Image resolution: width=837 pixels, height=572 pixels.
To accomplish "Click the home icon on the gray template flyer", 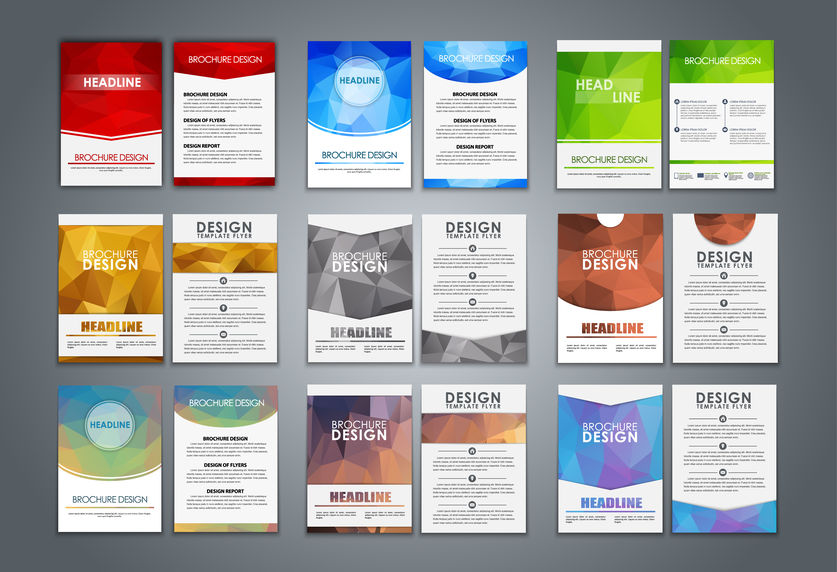I will pos(473,247).
